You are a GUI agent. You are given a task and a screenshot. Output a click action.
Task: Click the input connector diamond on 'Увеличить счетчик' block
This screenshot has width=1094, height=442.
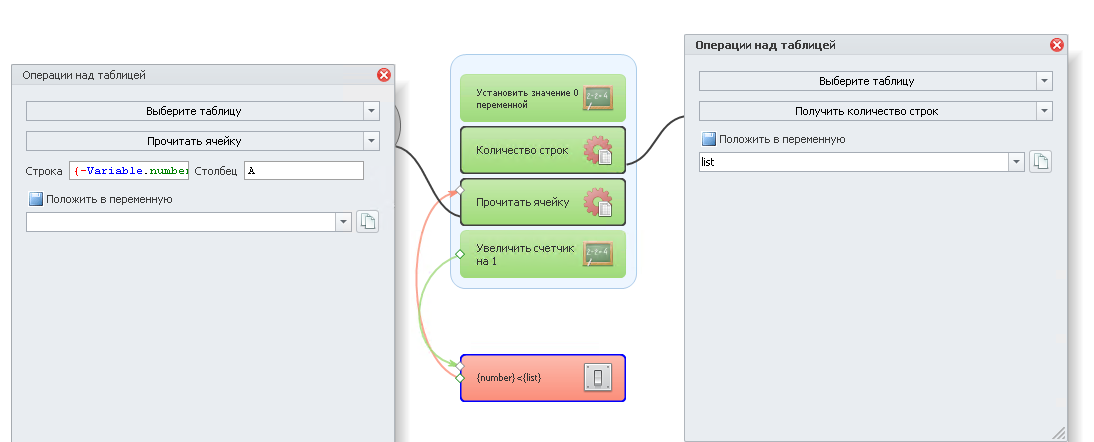pos(460,254)
